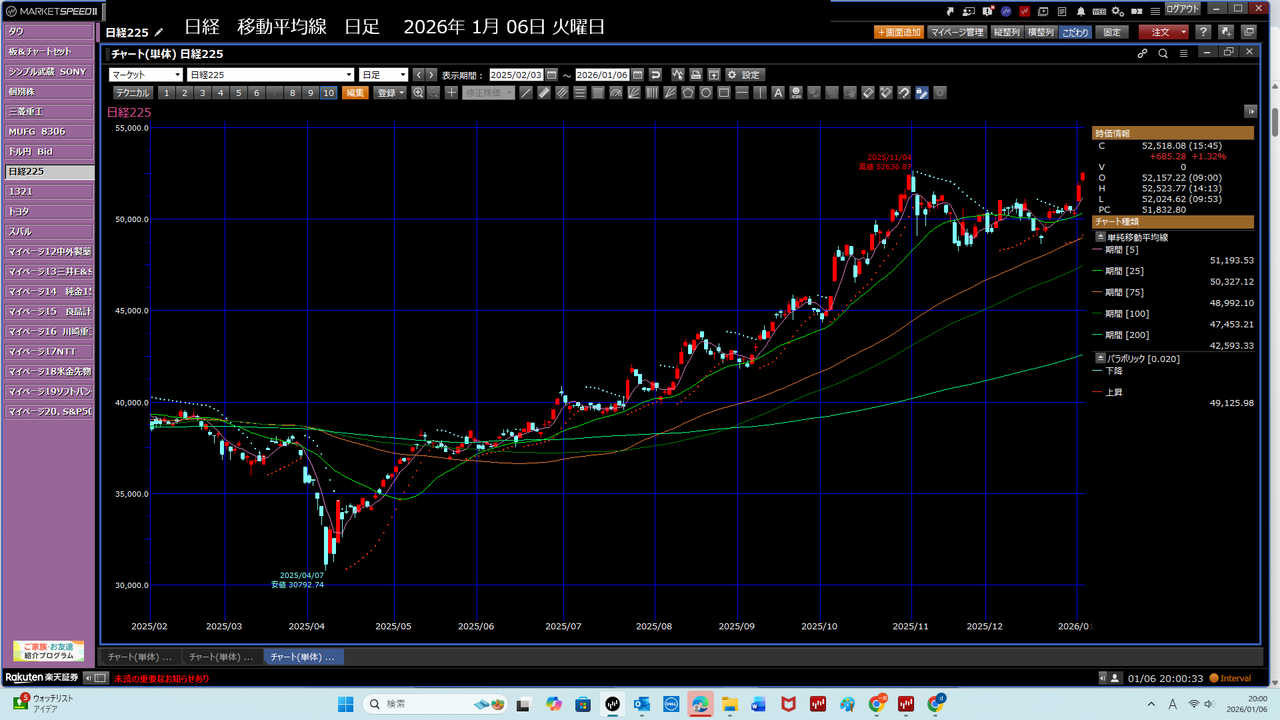This screenshot has height=720, width=1280.
Task: Open the 日足 timeframe dropdown
Action: [x=384, y=75]
